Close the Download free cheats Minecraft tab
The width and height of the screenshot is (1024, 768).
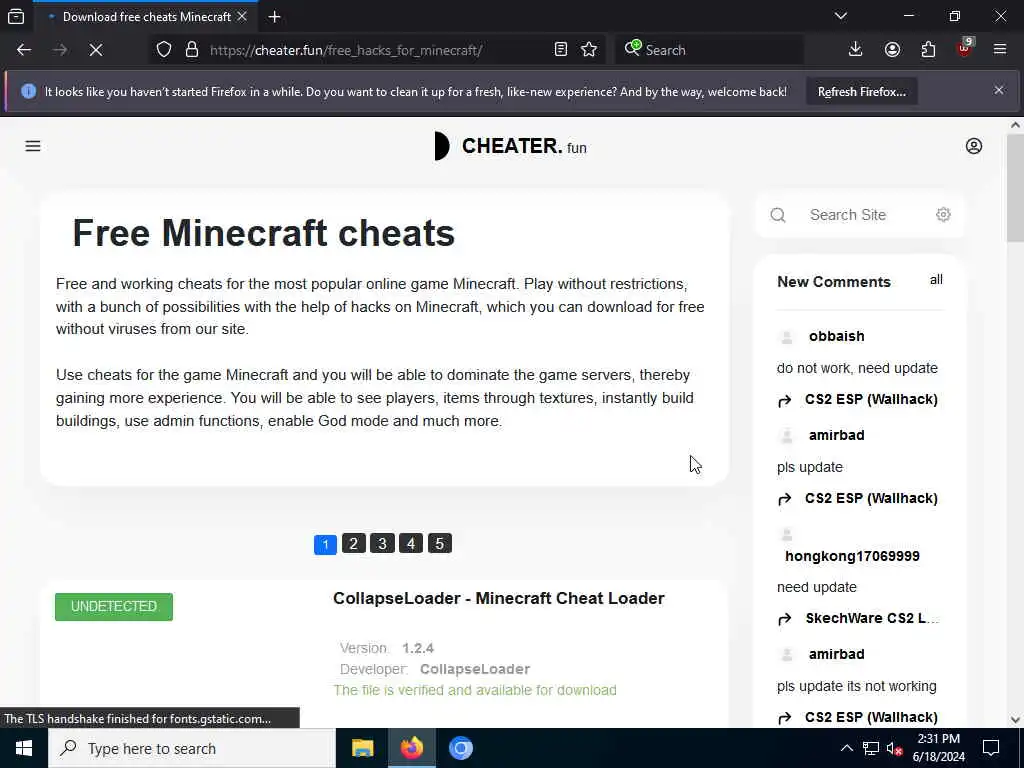pos(242,16)
